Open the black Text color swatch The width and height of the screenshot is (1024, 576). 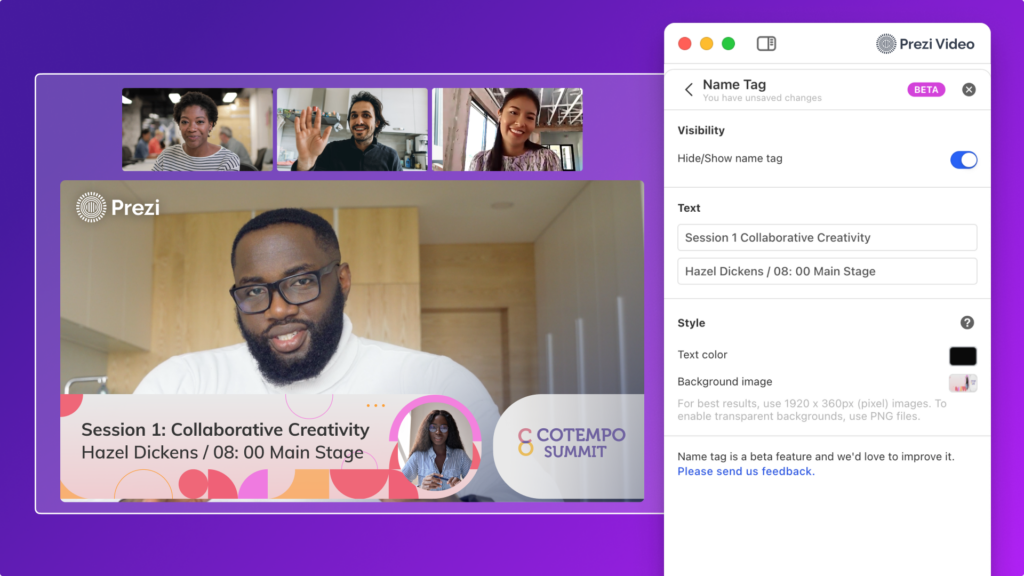[963, 356]
